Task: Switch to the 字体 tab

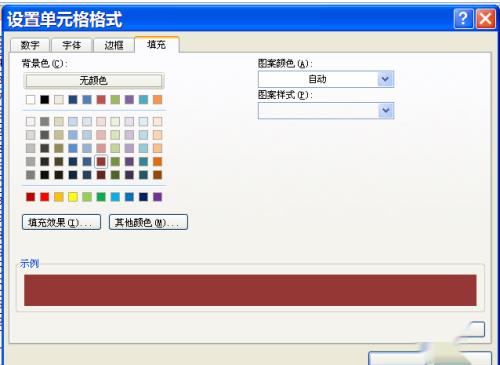Action: coord(72,45)
